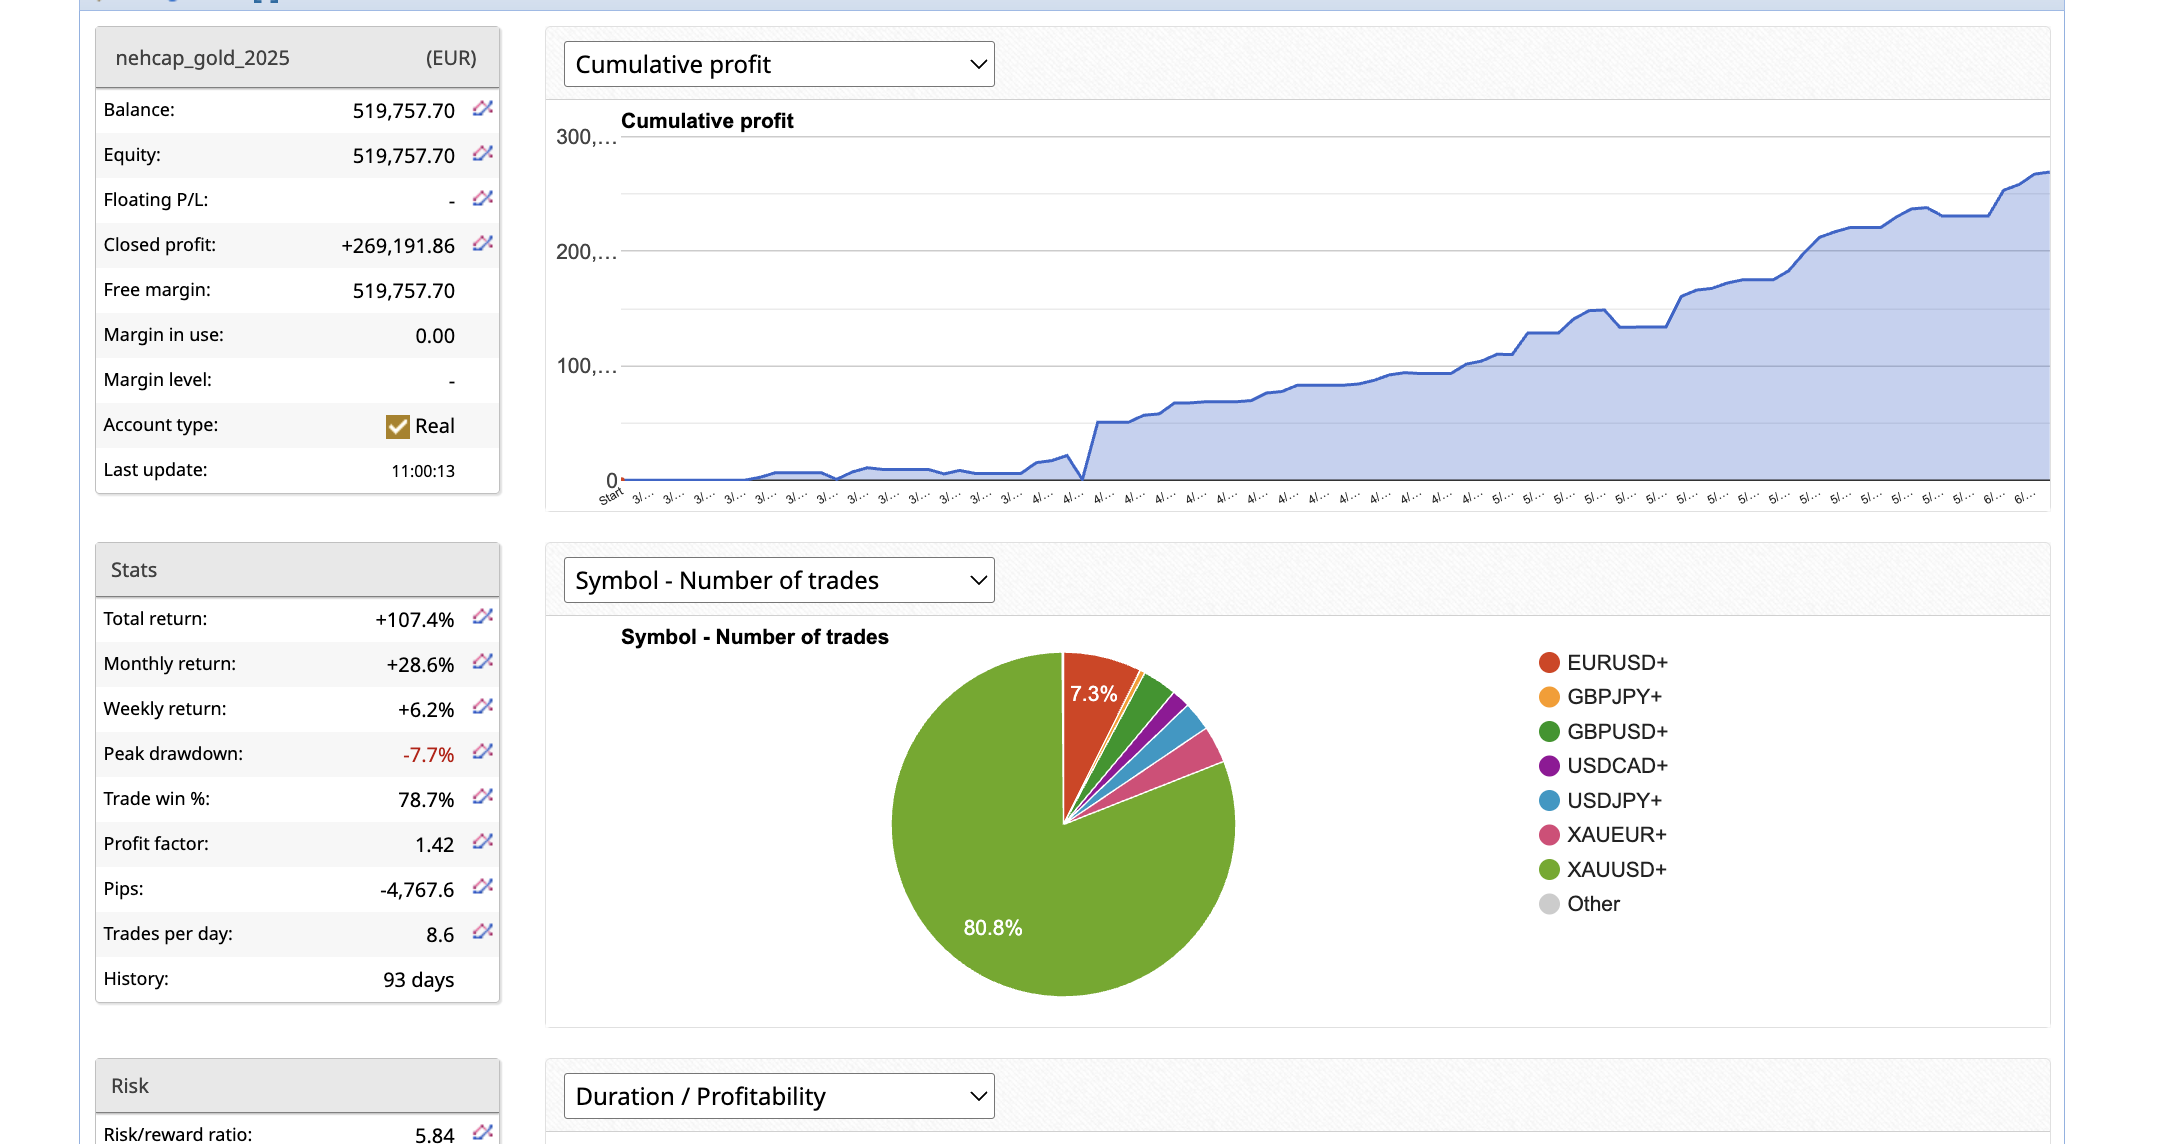Click chart icon beside Equity value
The width and height of the screenshot is (2170, 1144).
(x=483, y=153)
